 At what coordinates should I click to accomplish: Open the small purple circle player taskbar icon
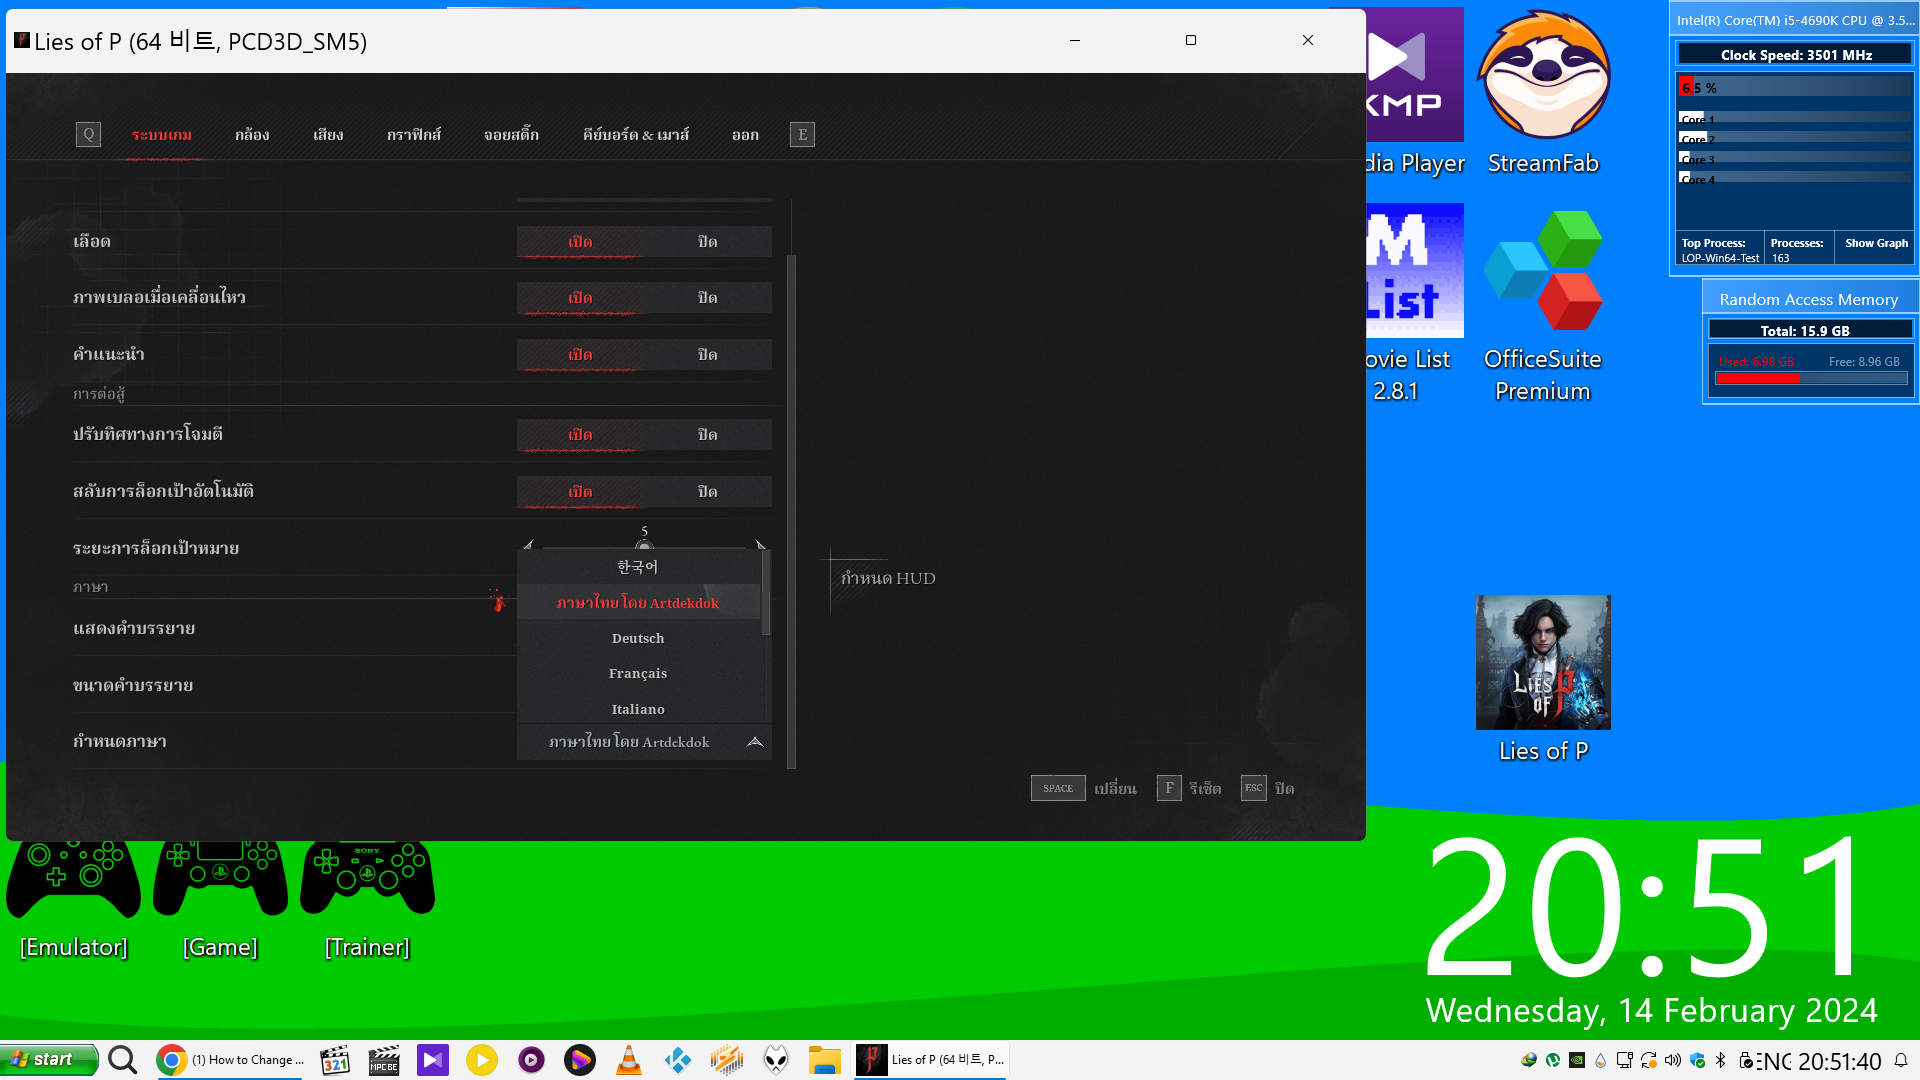531,1060
